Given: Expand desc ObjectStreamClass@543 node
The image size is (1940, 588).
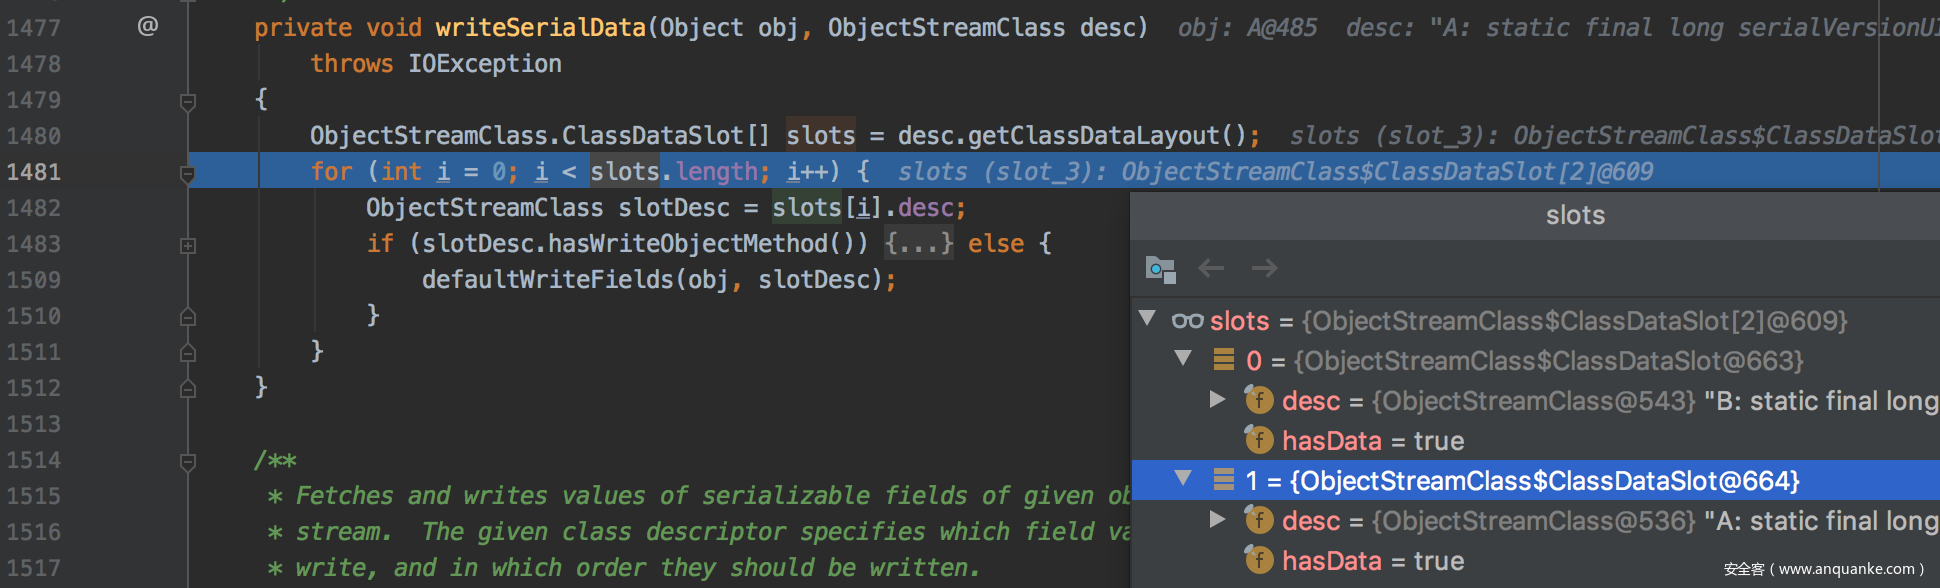Looking at the screenshot, I should [1217, 400].
